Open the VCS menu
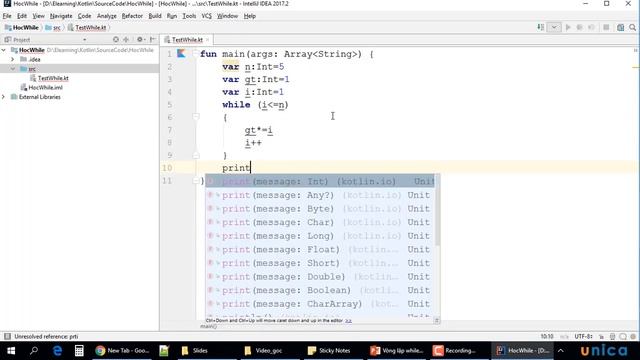The height and width of the screenshot is (360, 640). 207,16
